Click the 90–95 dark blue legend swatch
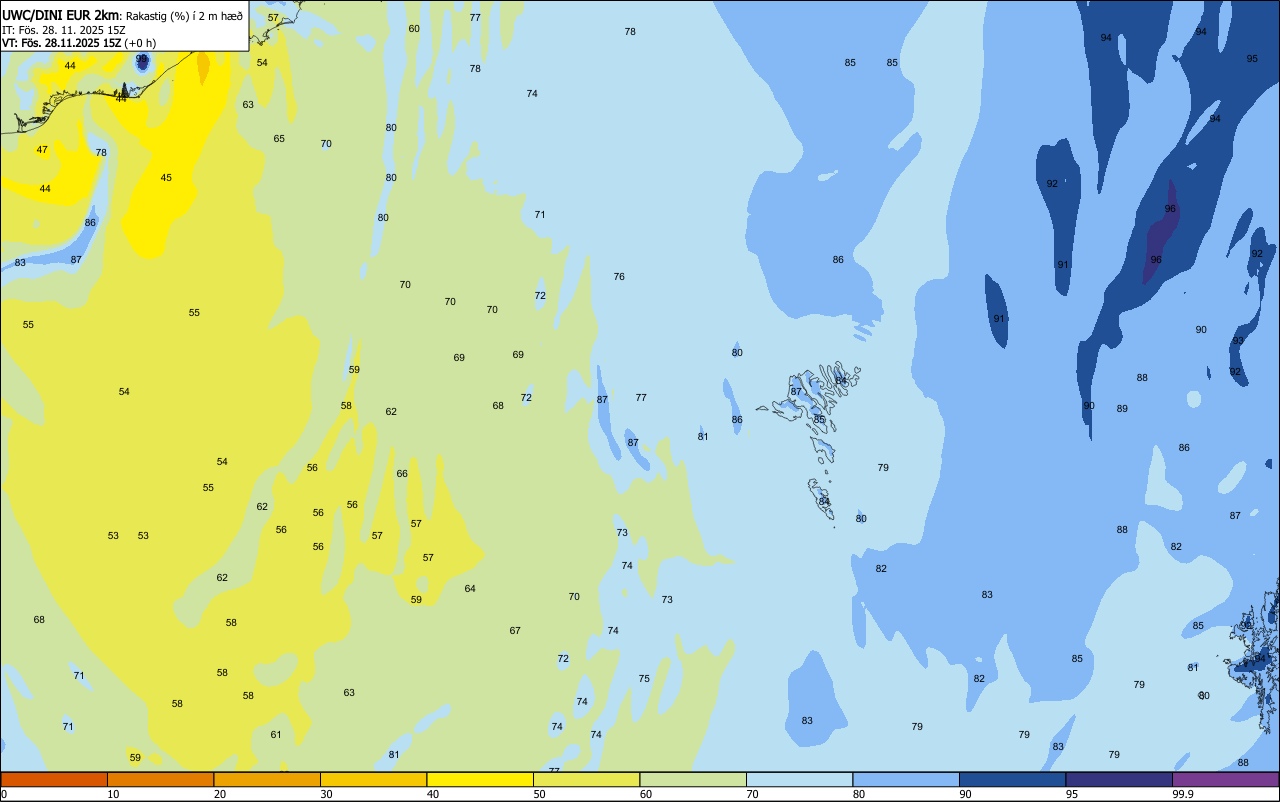Viewport: 1280px width, 802px height. click(x=1012, y=779)
